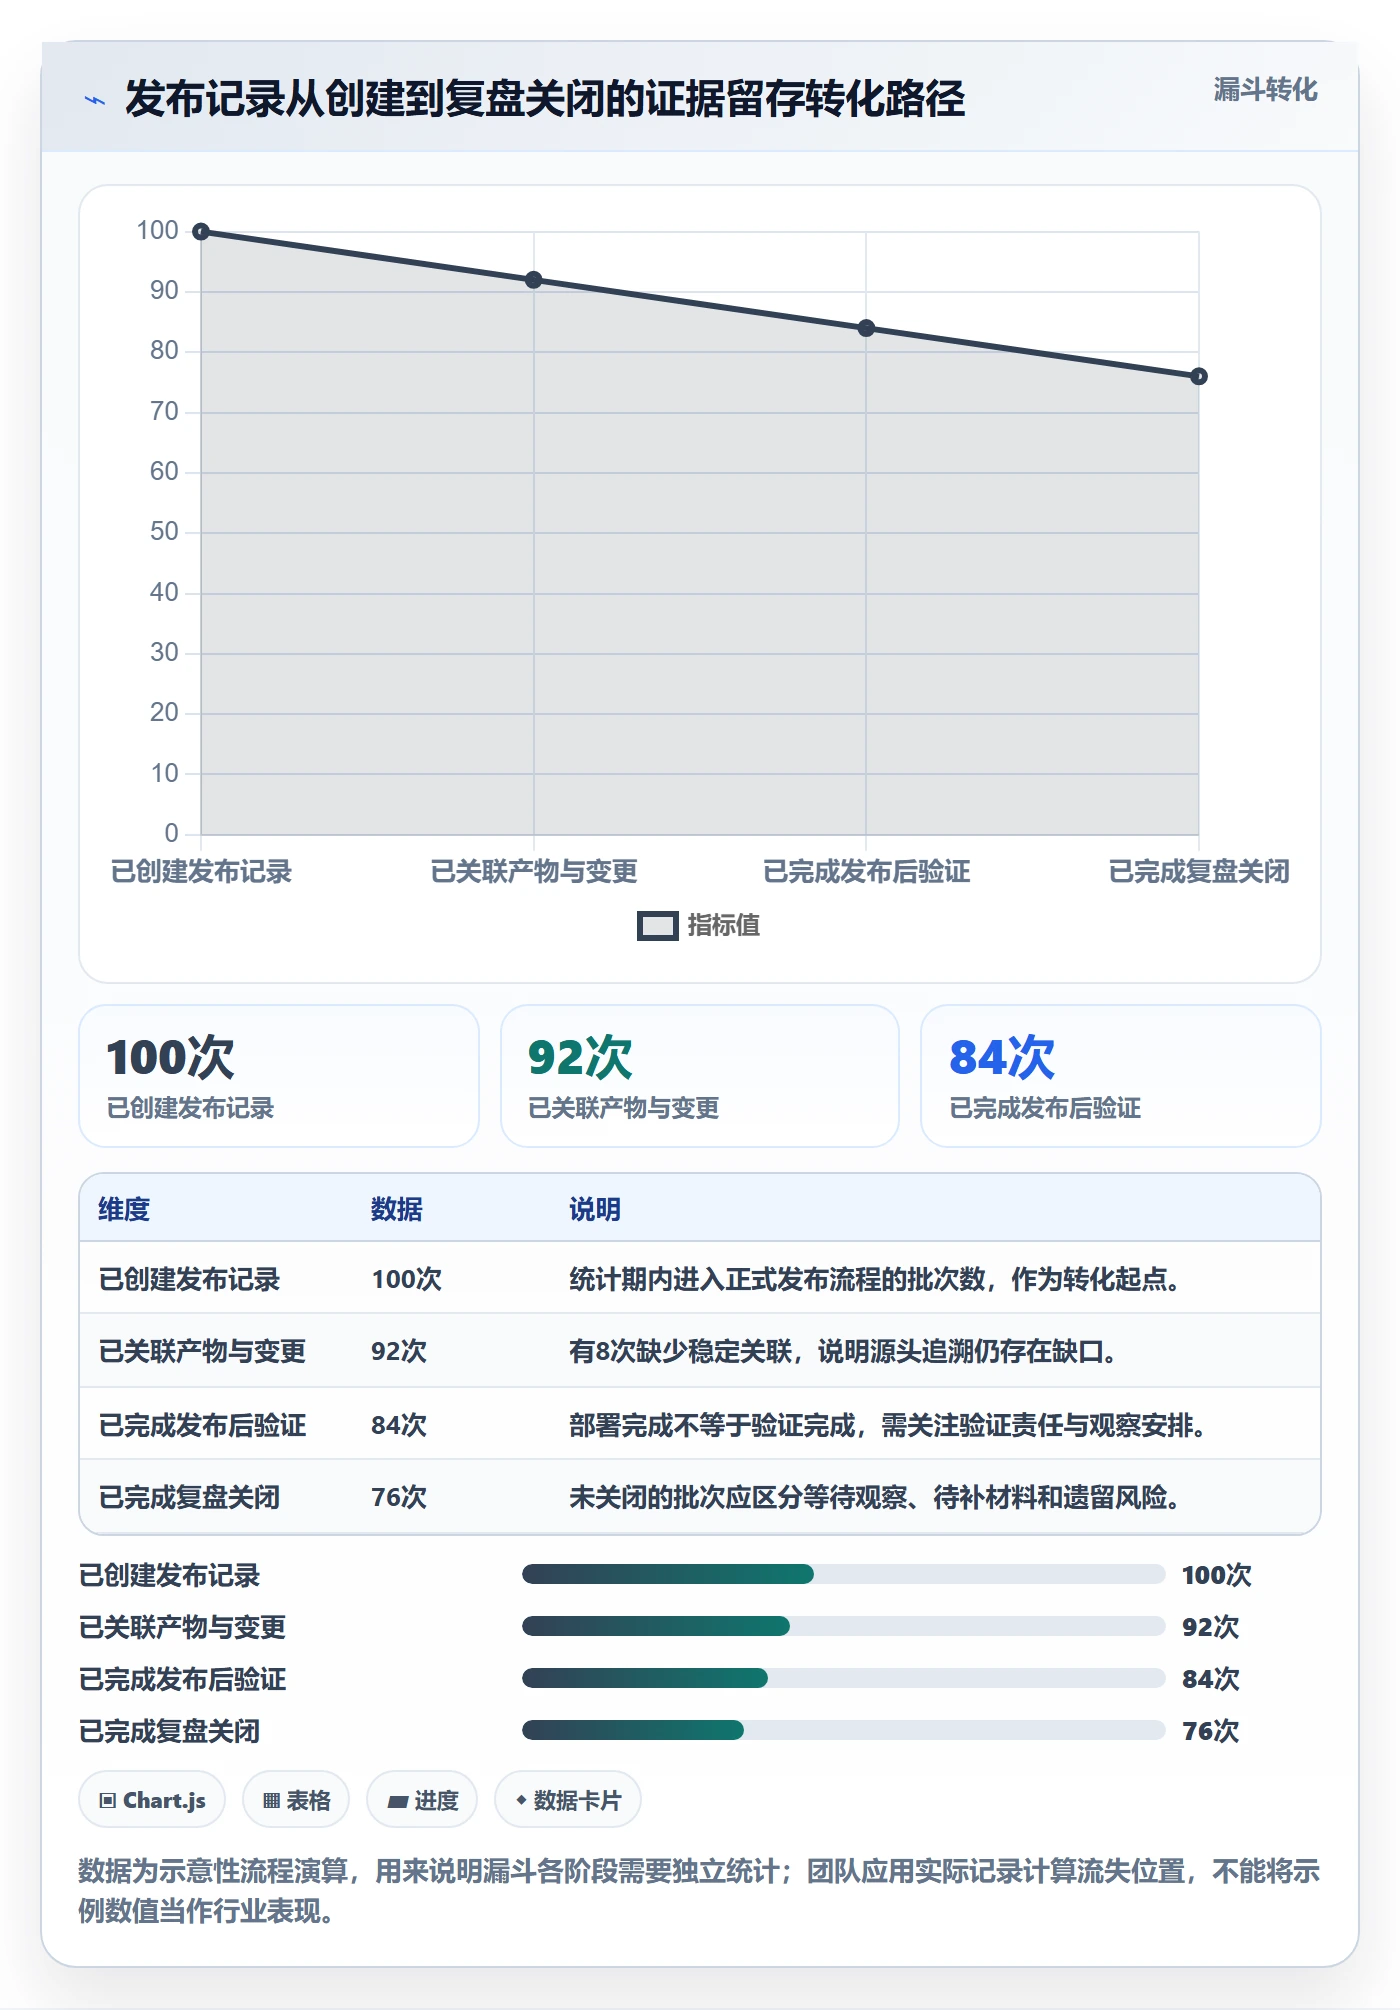Click the 漏斗转化 tag in the header
The image size is (1400, 2010).
tap(1265, 90)
